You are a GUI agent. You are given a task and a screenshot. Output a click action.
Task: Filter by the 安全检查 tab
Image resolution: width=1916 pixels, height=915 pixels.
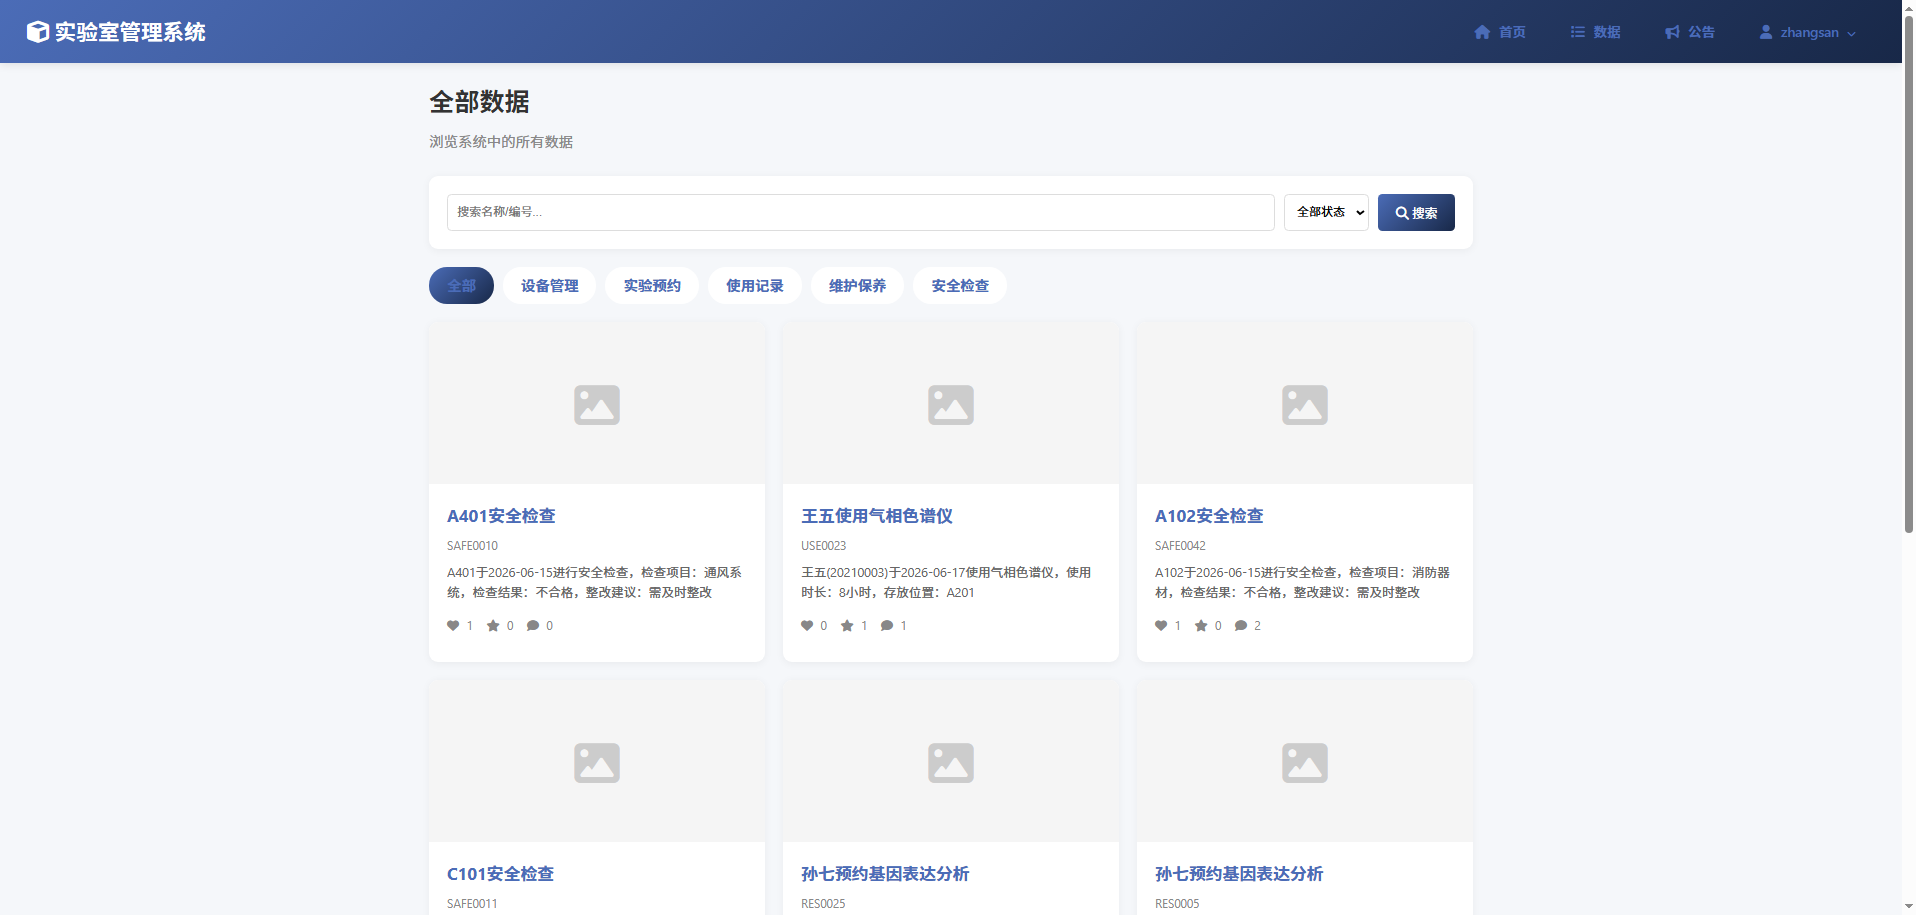(960, 286)
